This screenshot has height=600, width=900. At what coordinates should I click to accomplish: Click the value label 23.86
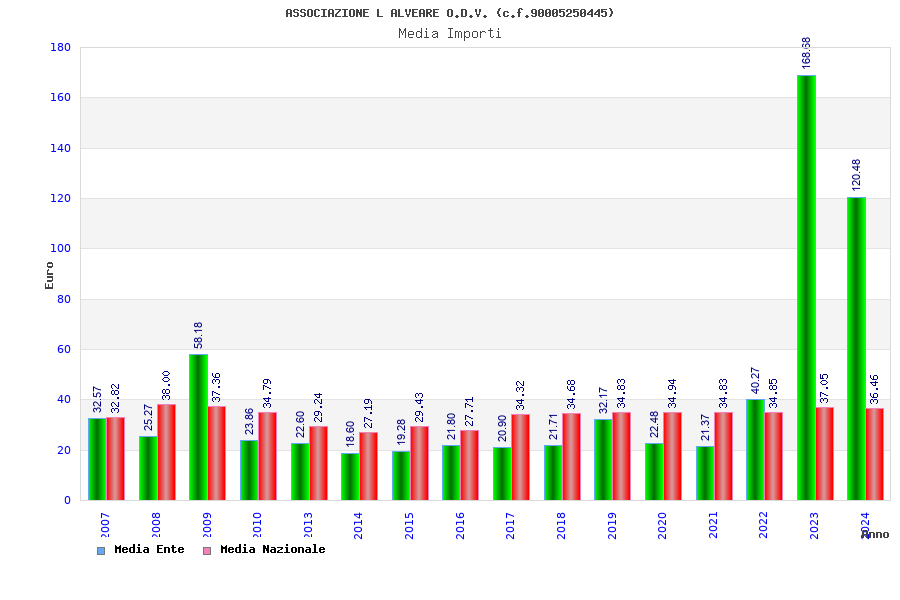[249, 421]
